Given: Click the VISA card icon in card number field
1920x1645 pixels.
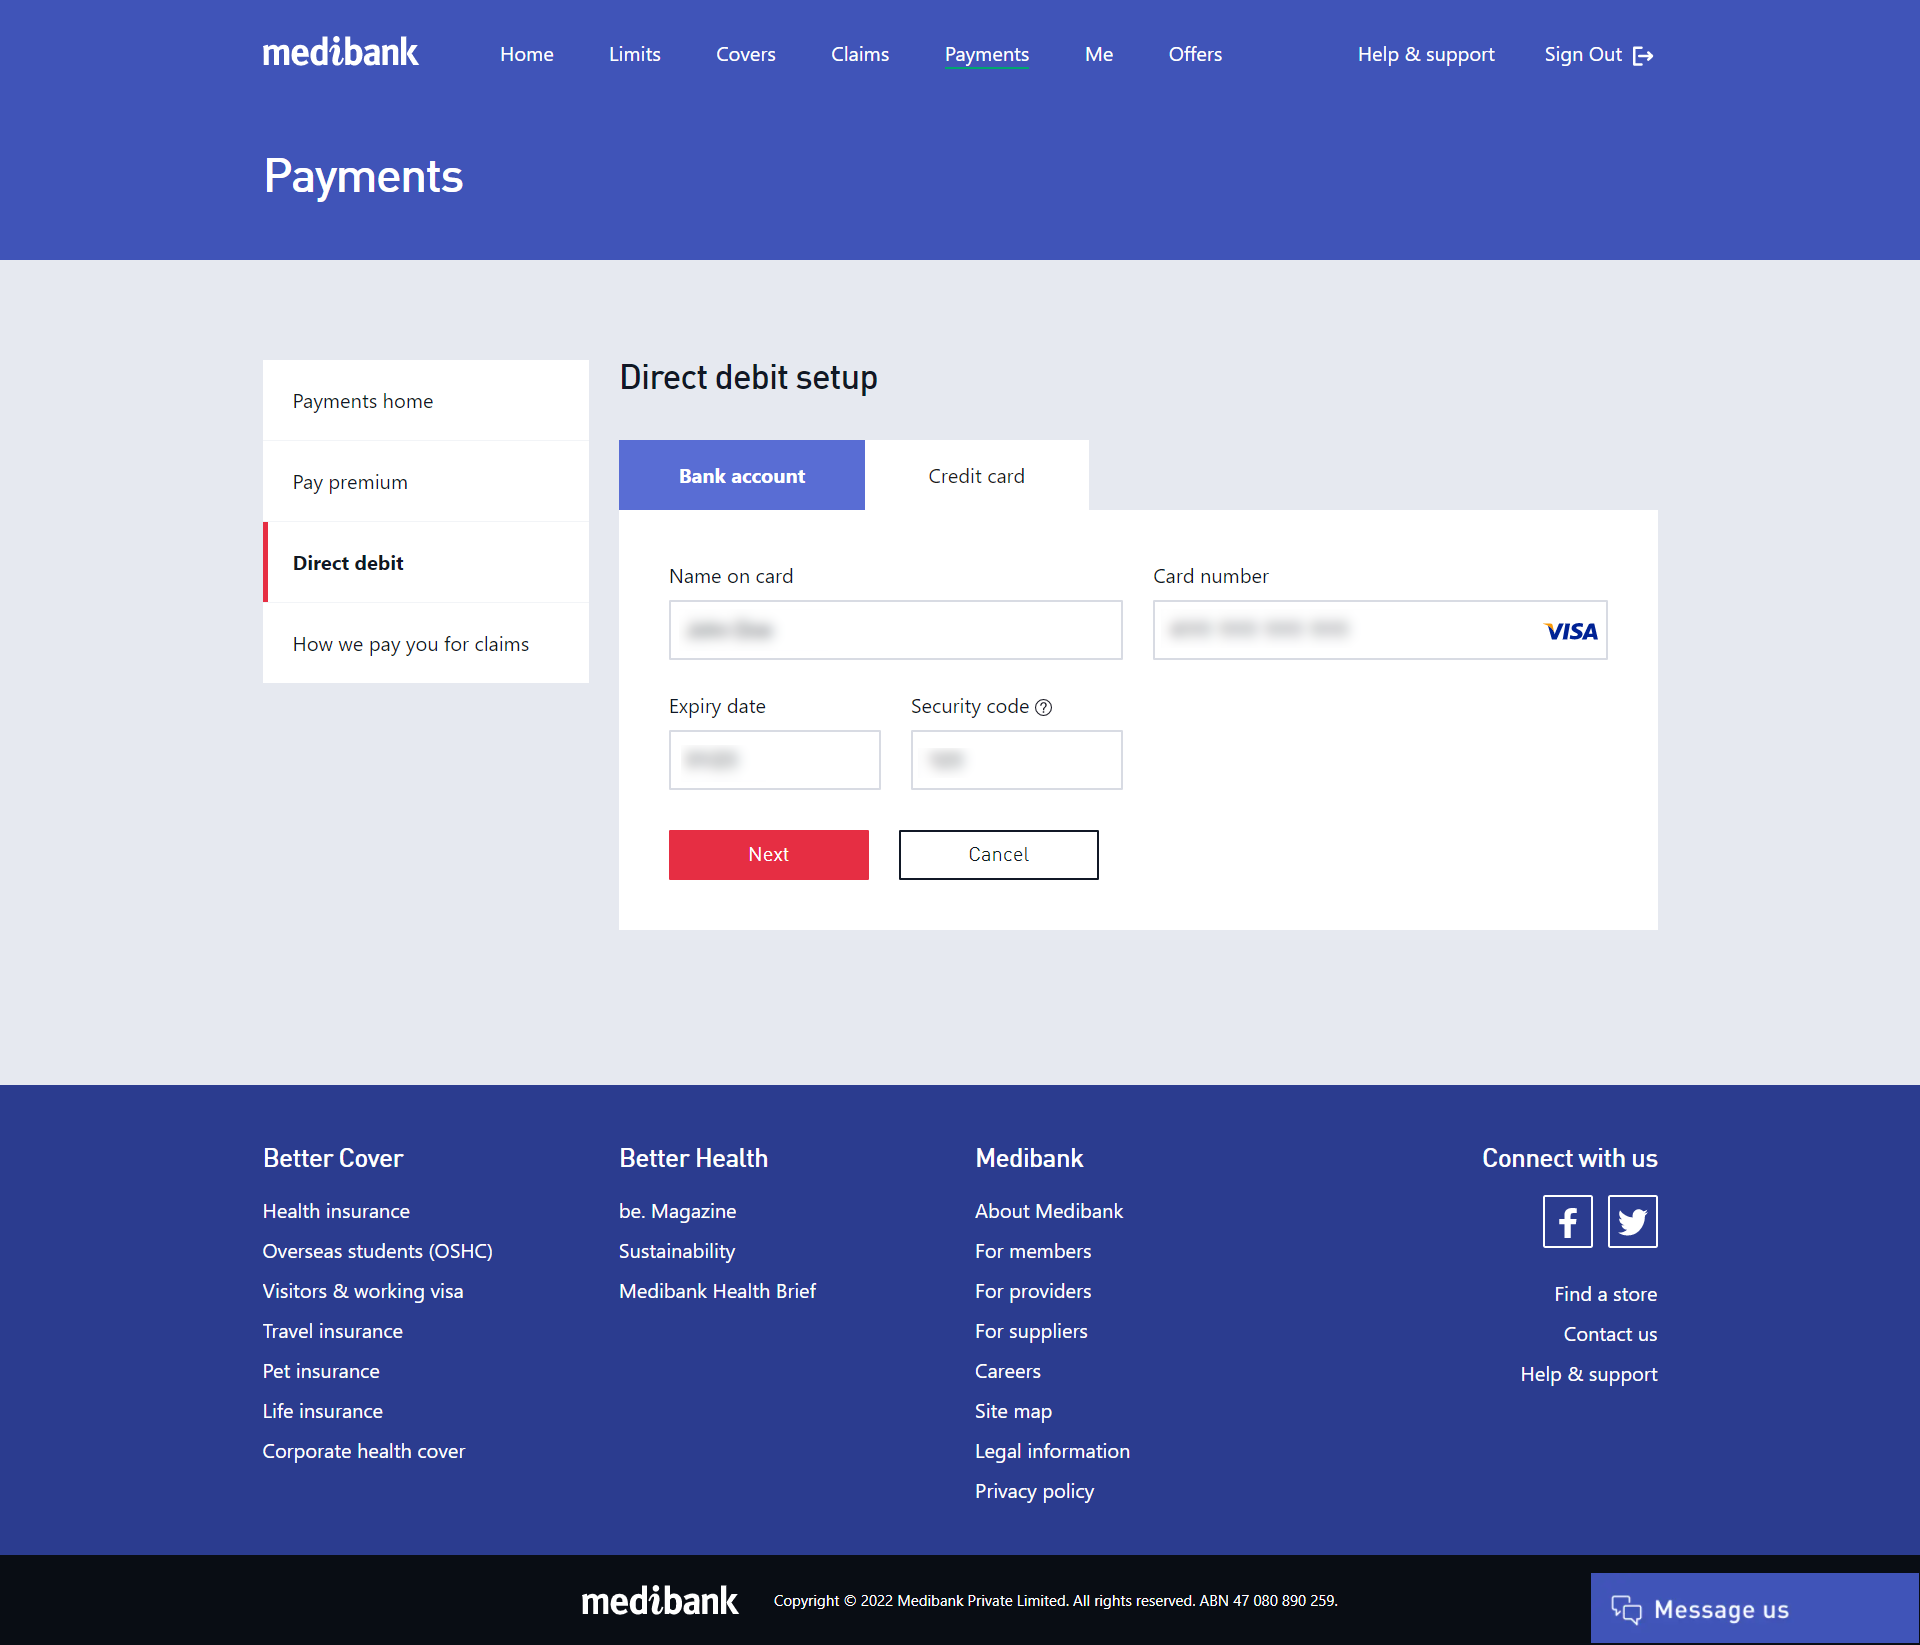Looking at the screenshot, I should (x=1566, y=630).
